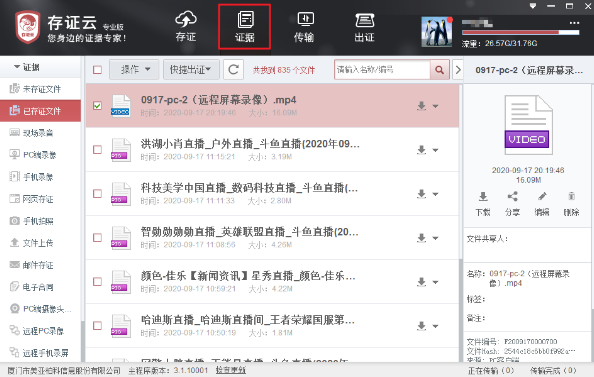Click the refresh list button

point(233,70)
